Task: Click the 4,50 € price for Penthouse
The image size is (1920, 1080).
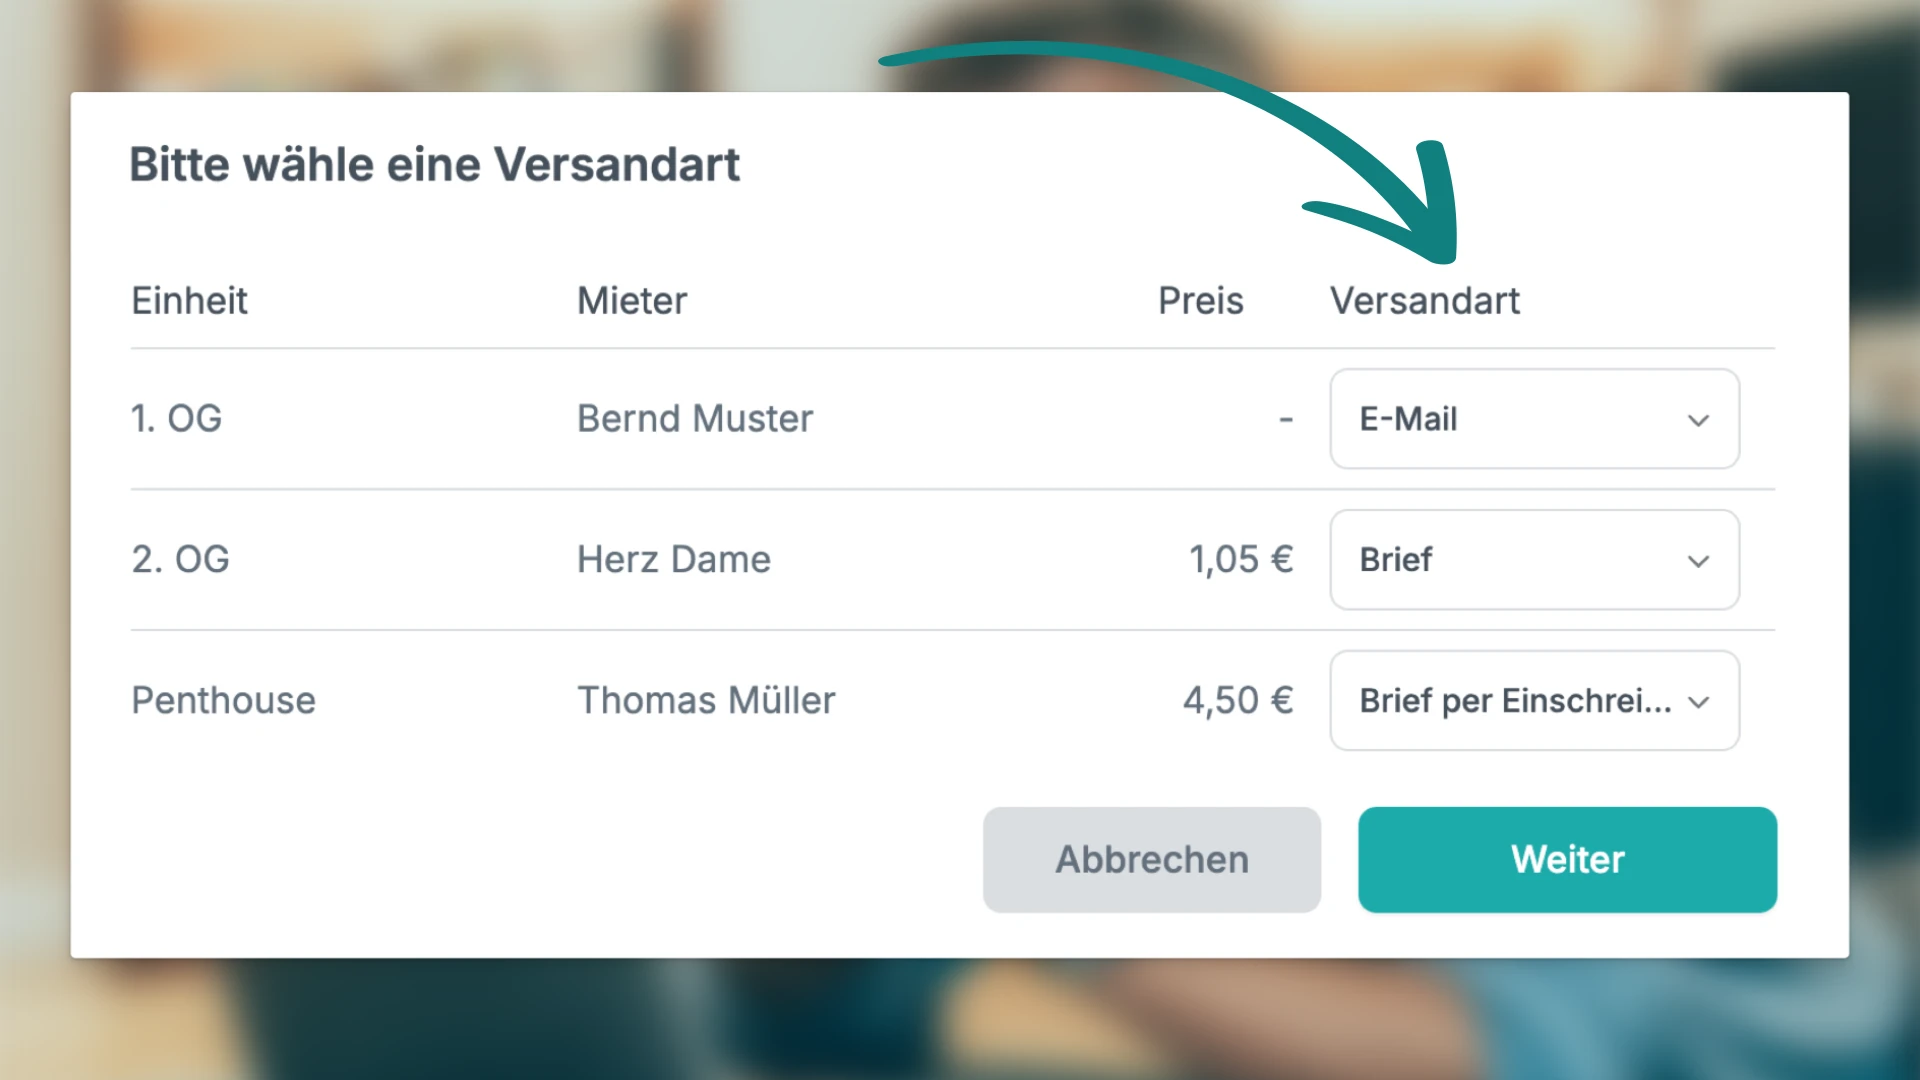Action: pyautogui.click(x=1238, y=701)
